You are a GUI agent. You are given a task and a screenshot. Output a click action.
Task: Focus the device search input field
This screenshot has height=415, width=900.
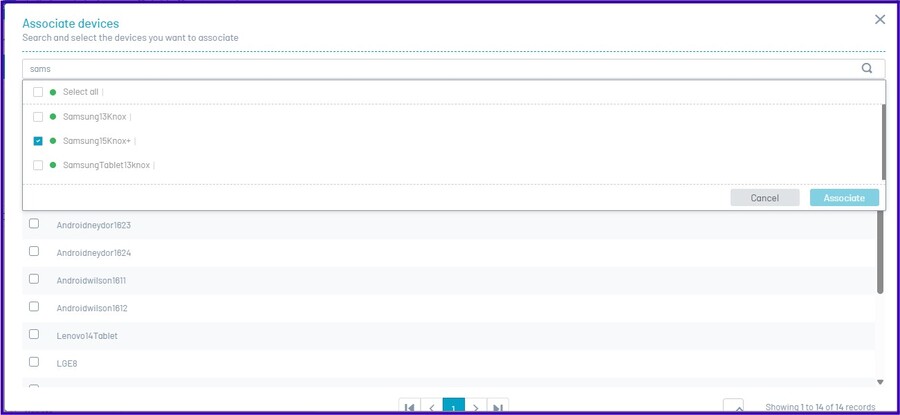[x=440, y=69]
